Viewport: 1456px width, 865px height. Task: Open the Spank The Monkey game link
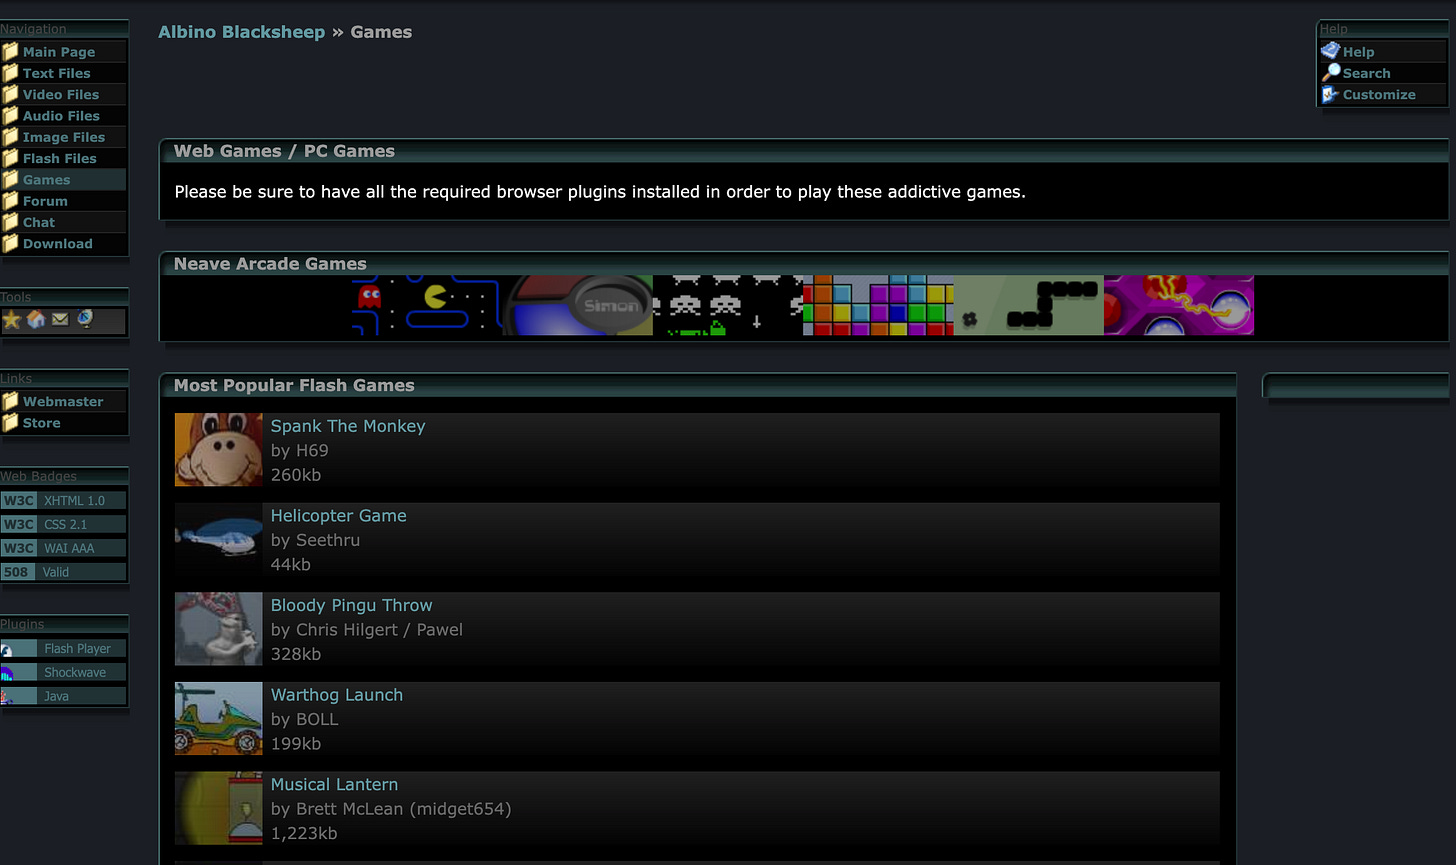(348, 426)
